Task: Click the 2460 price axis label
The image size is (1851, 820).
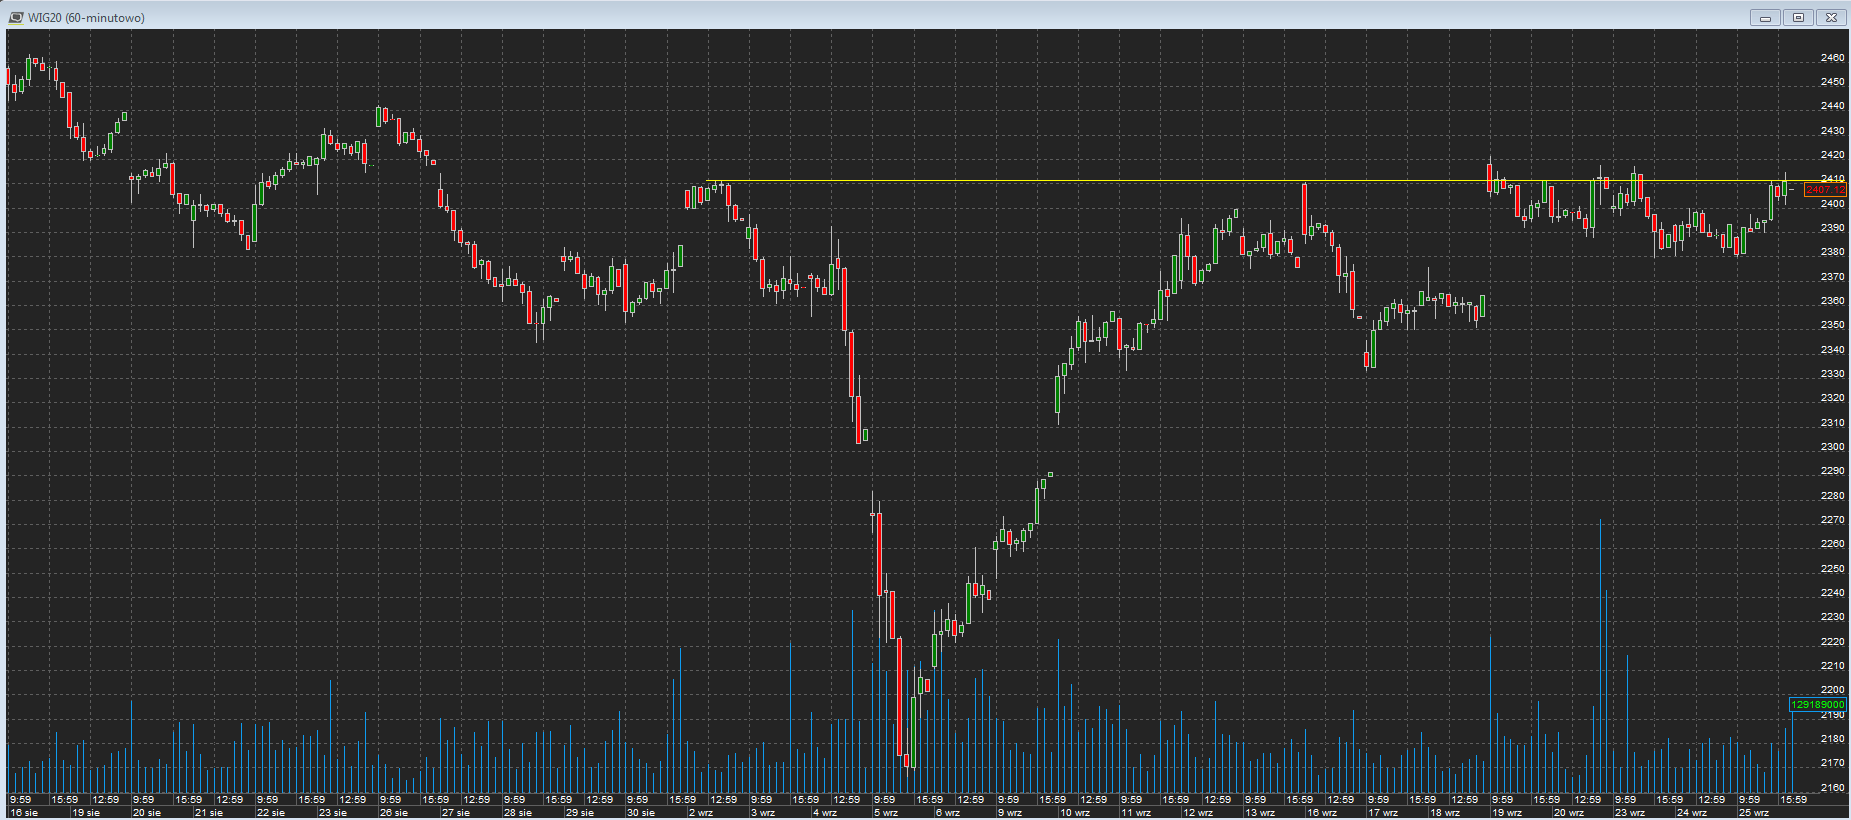Action: point(1833,58)
